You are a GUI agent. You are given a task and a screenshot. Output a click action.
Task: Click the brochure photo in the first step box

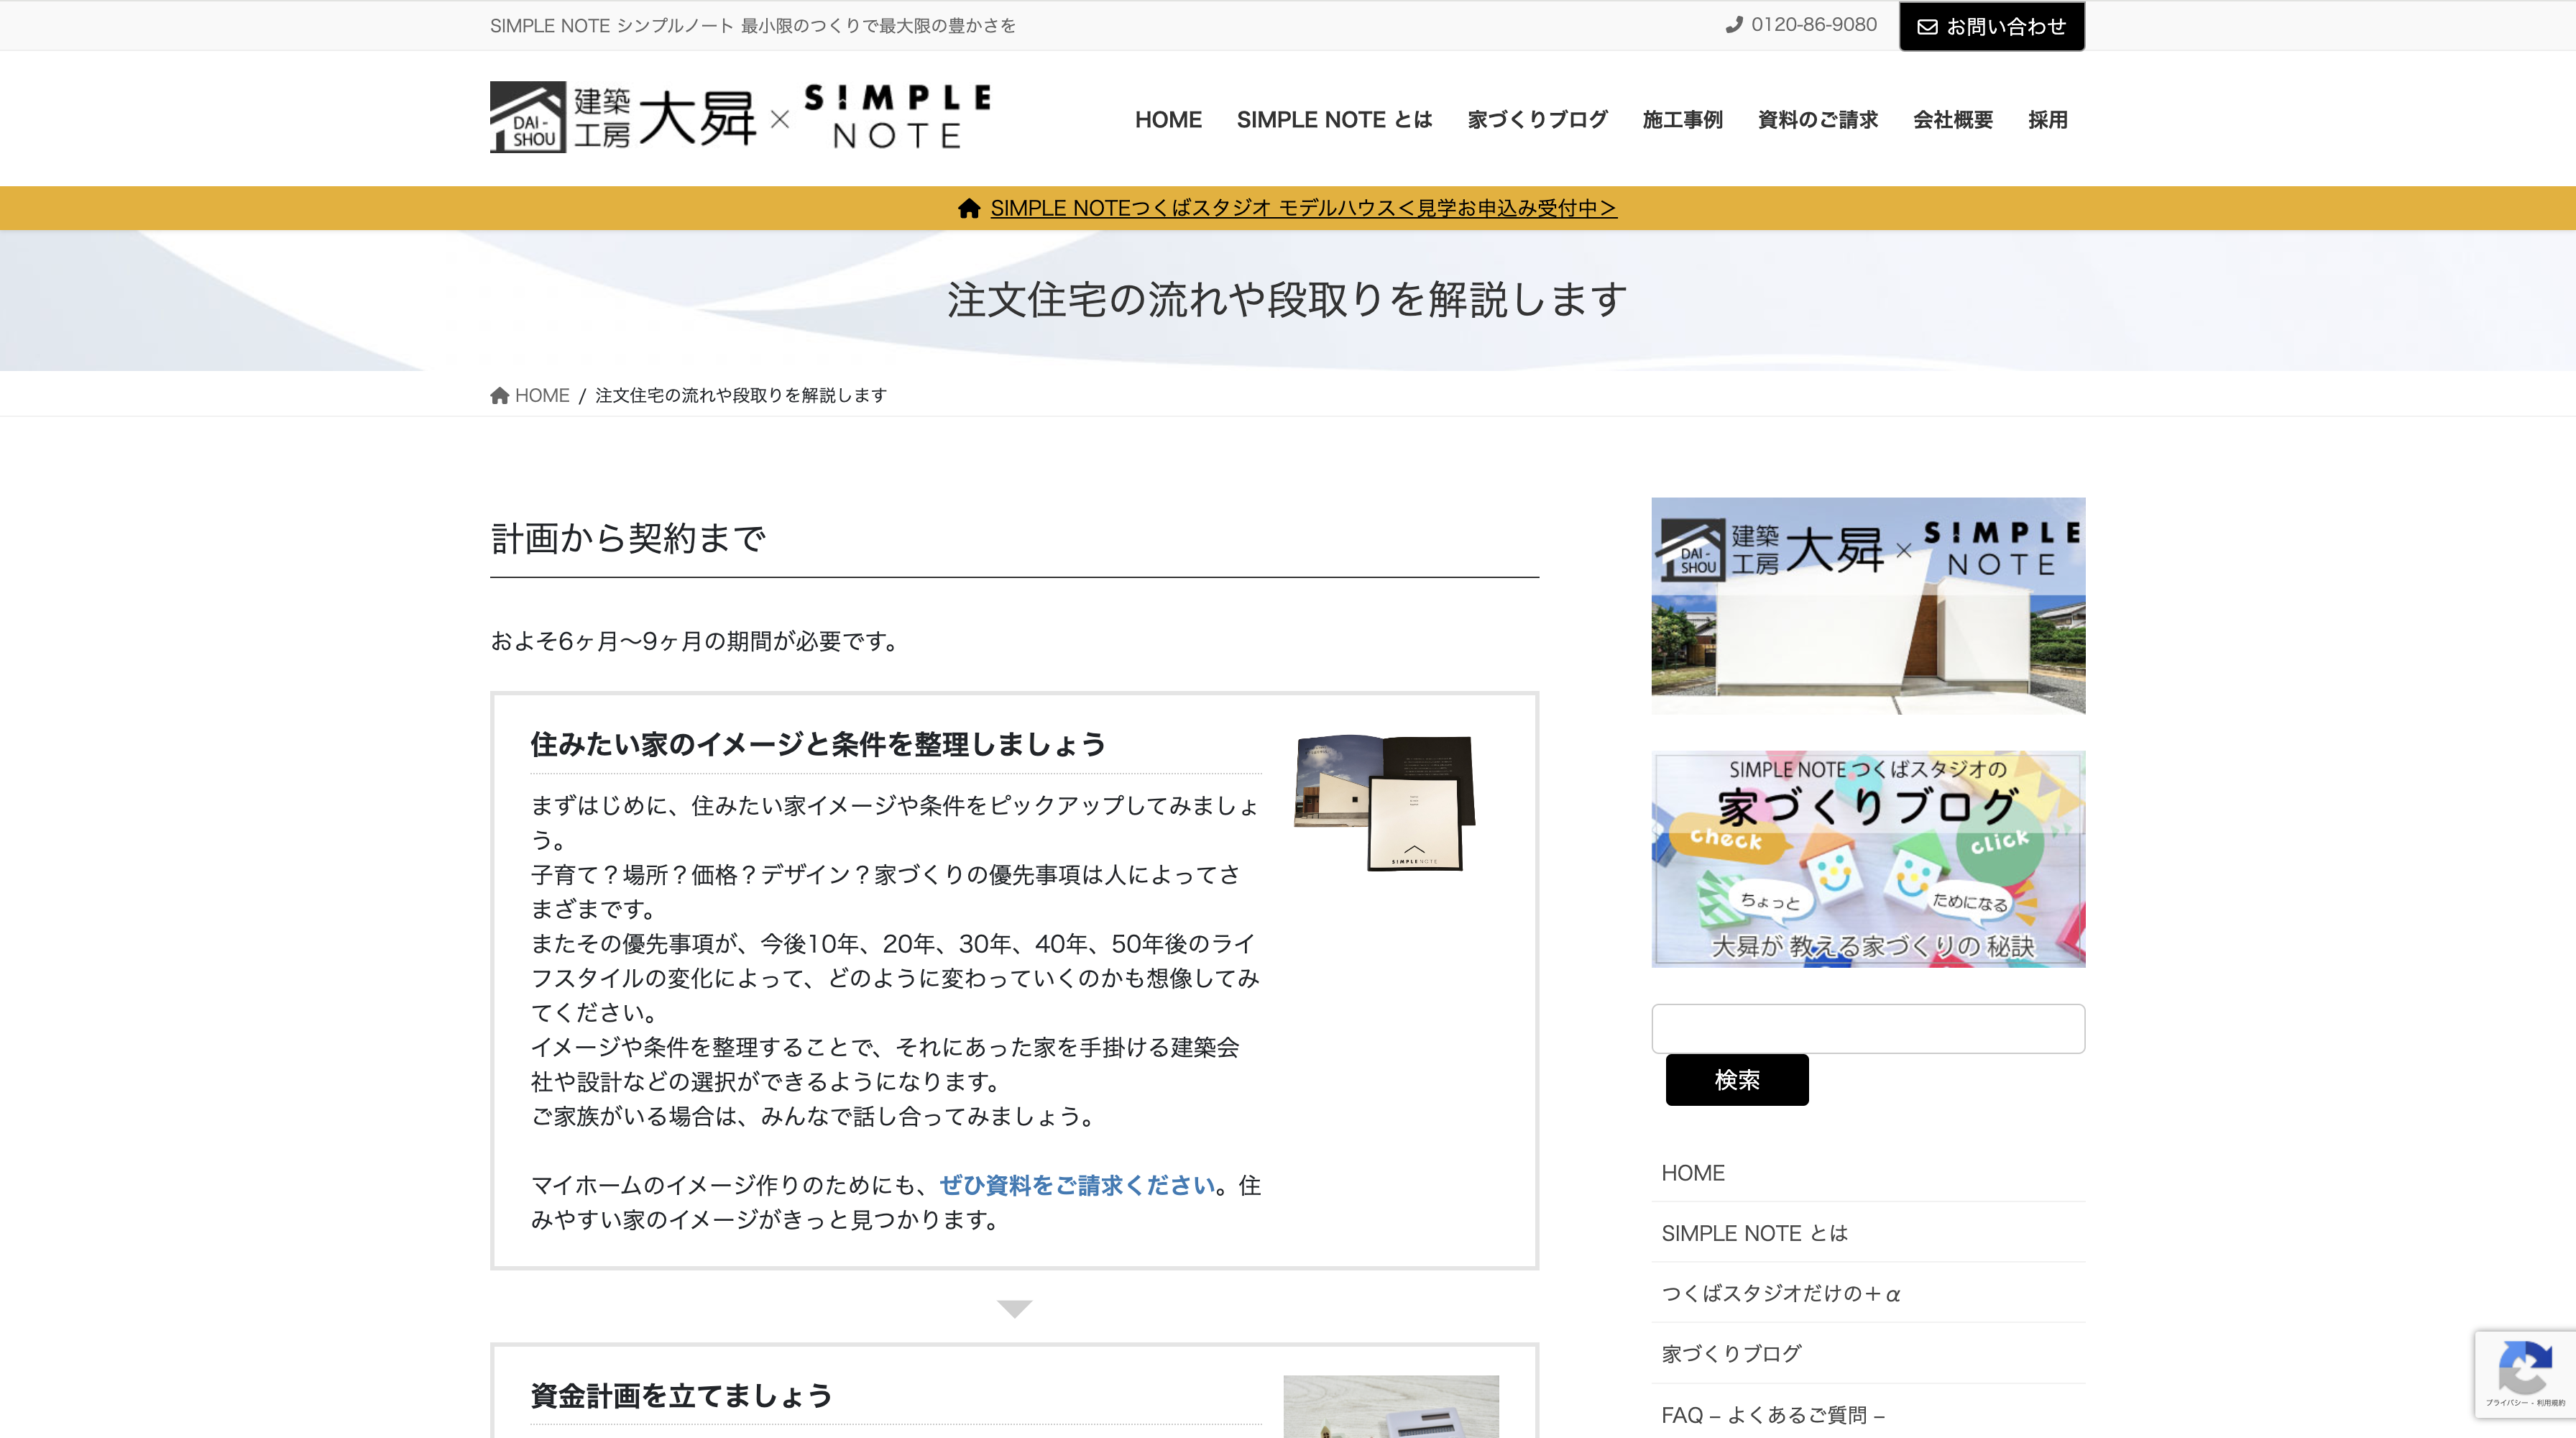tap(1385, 802)
